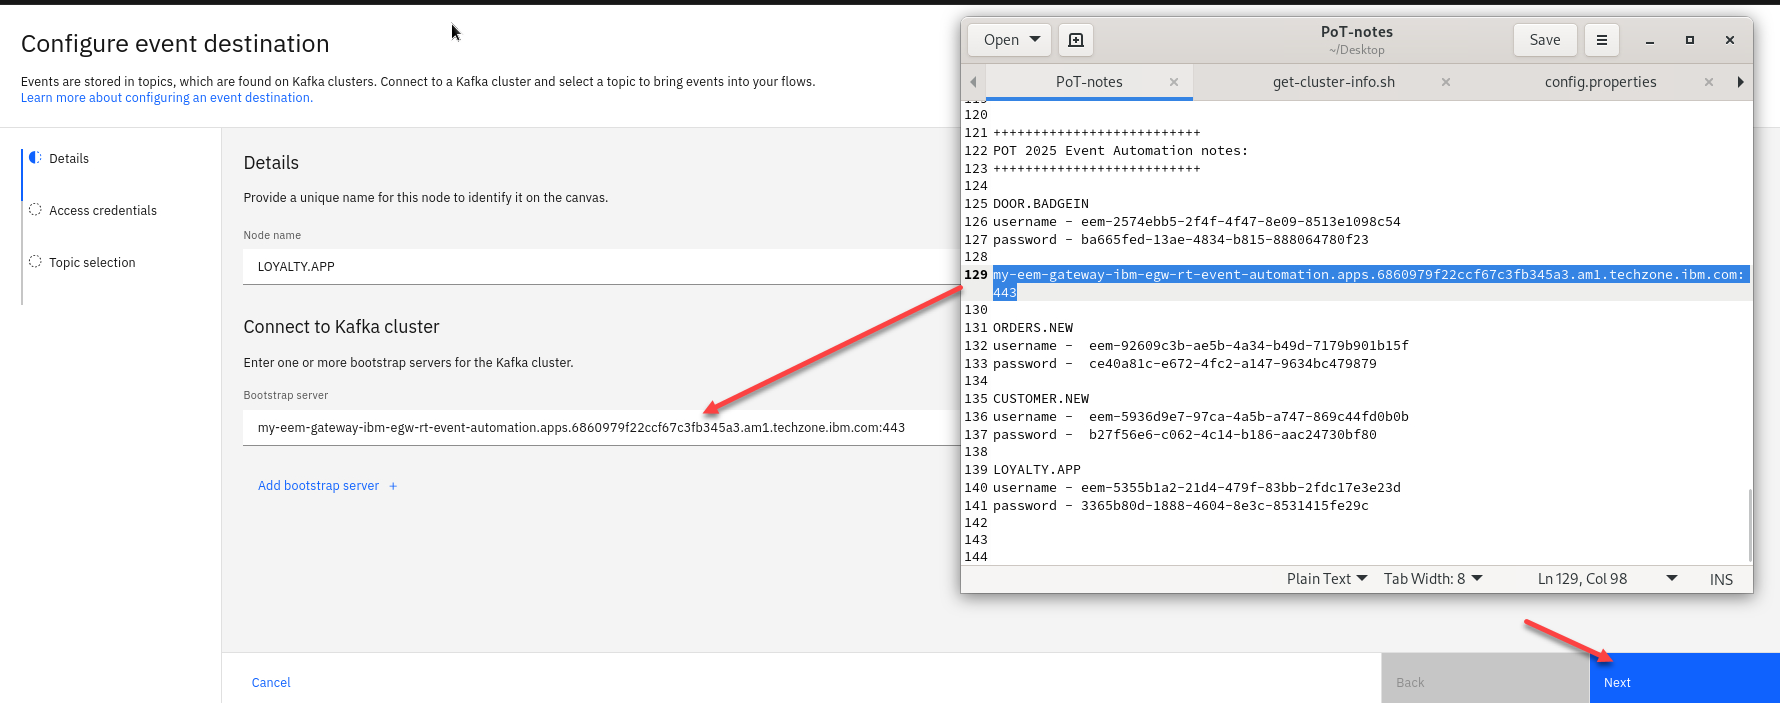Close the get-cluster-info.sh tab
The image size is (1780, 703).
(1445, 82)
